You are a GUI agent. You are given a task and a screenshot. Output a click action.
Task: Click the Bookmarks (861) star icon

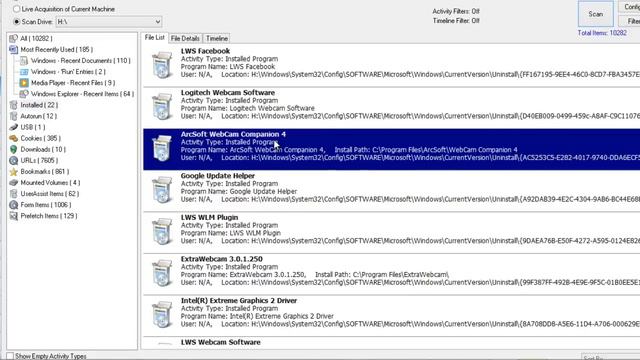coord(13,171)
